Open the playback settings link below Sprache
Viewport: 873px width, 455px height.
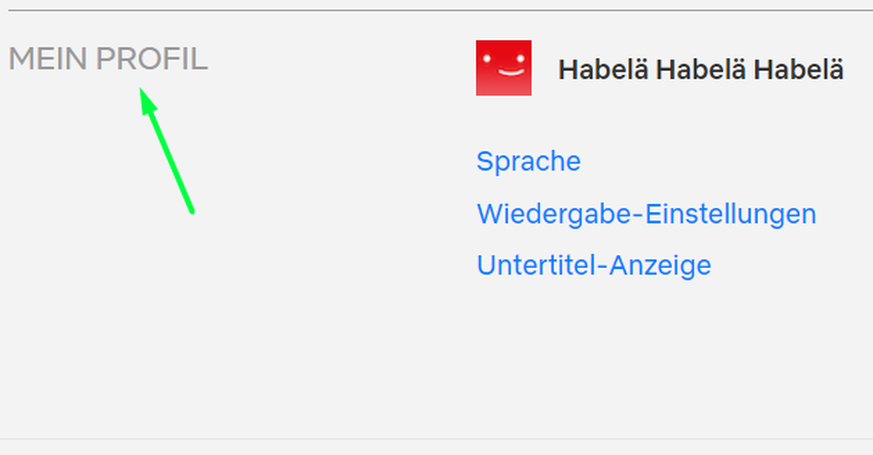(x=646, y=214)
